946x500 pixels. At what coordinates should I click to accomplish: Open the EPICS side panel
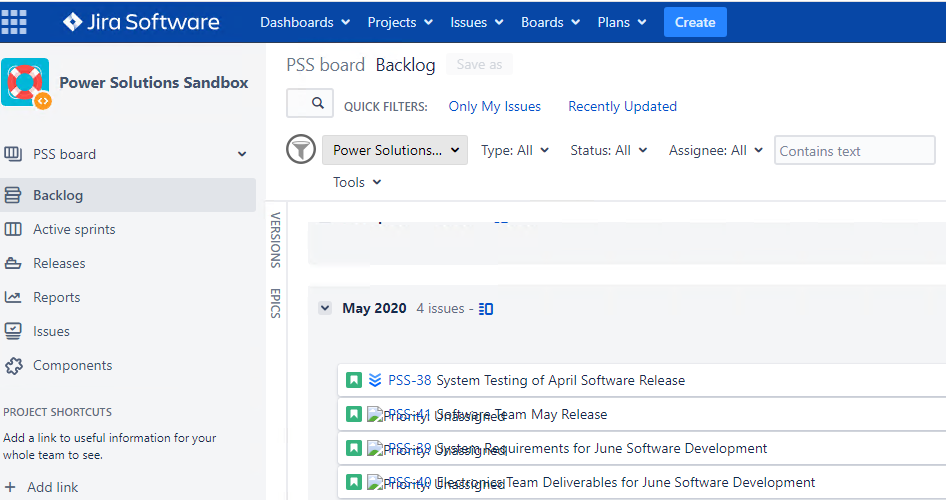point(276,303)
